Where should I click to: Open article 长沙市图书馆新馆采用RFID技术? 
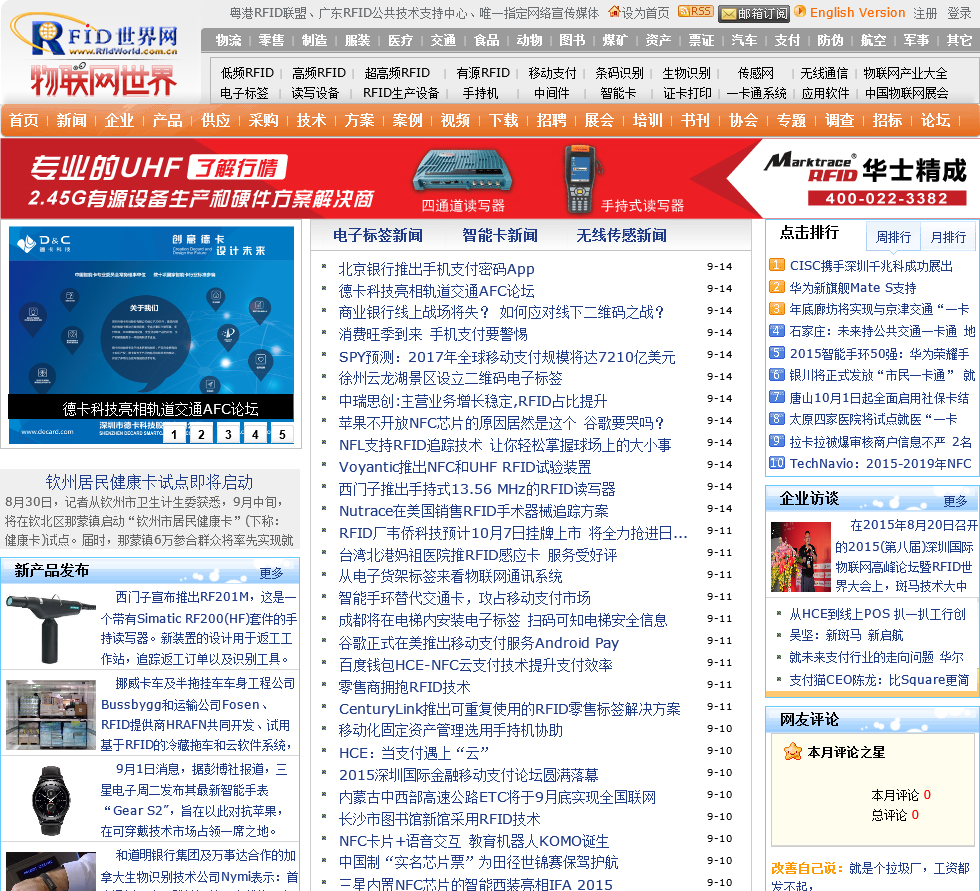pyautogui.click(x=439, y=819)
